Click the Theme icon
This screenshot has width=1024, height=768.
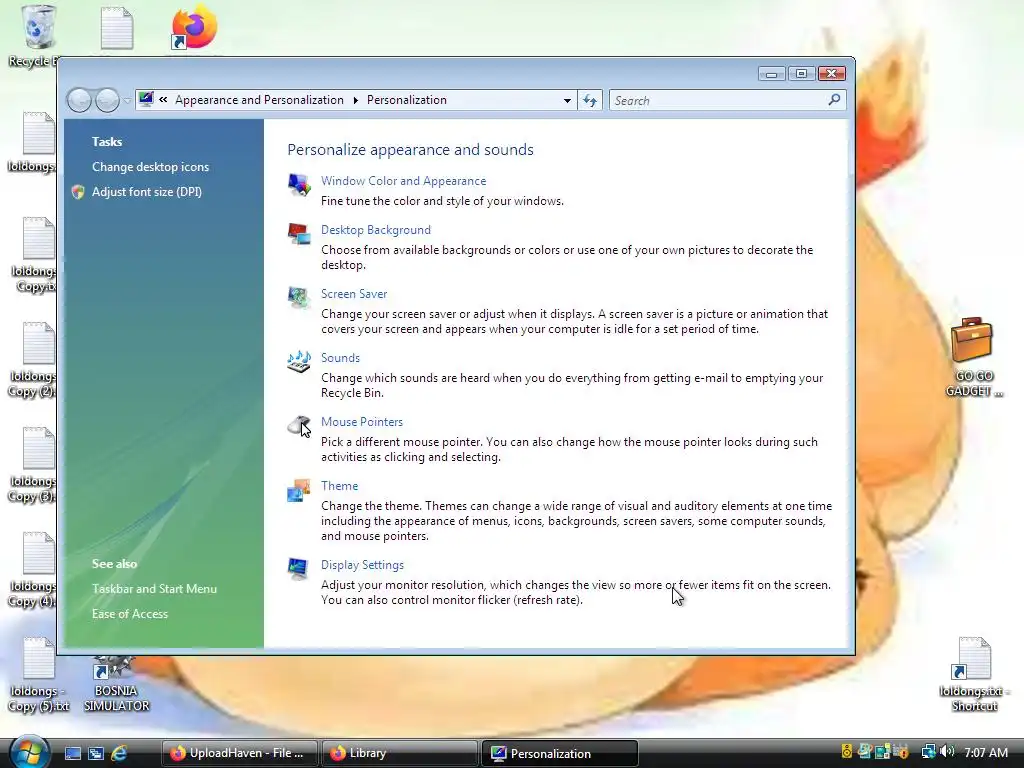[299, 490]
